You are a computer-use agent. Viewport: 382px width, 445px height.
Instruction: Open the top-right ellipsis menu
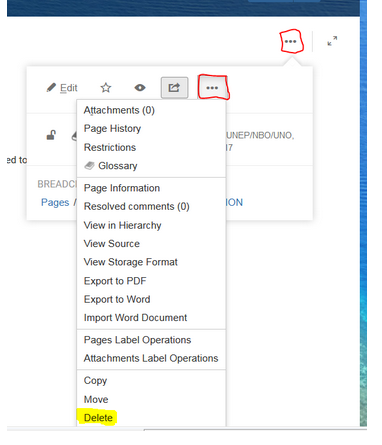291,42
